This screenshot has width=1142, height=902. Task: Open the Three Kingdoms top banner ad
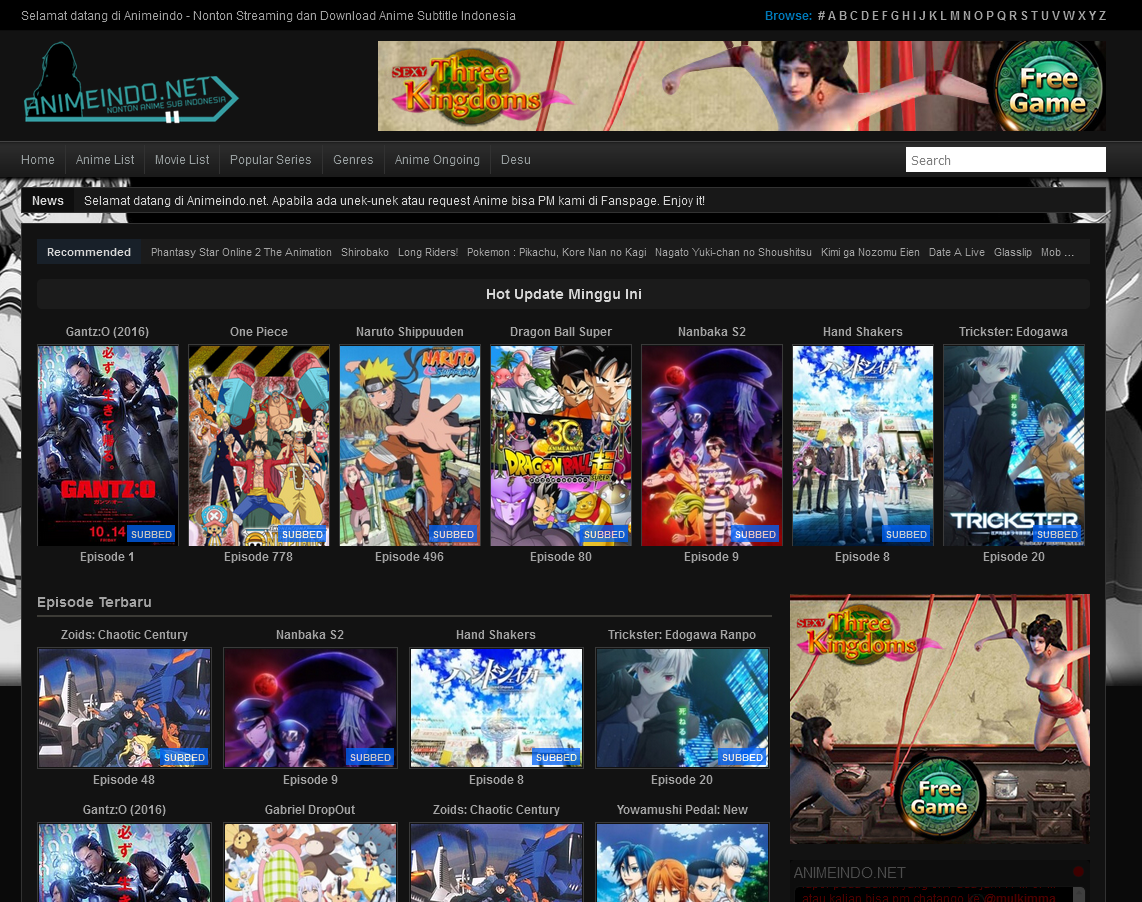pos(741,86)
